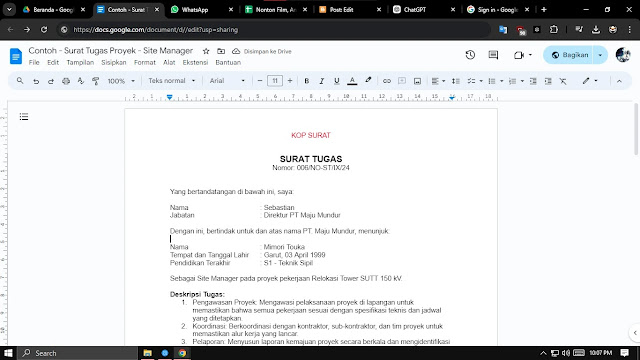The height and width of the screenshot is (360, 640).
Task: Insert an image
Action: click(417, 81)
